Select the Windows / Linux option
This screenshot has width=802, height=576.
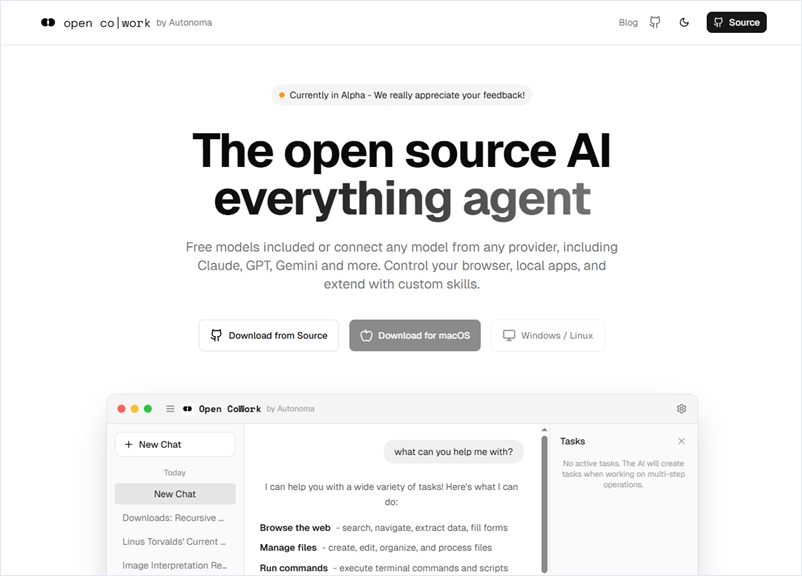tap(548, 336)
